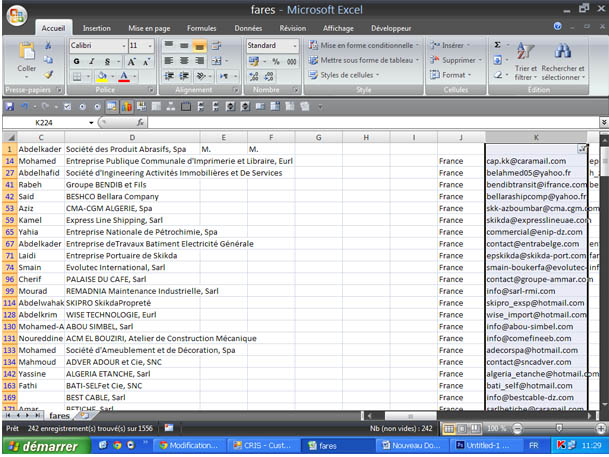
Task: Click the AutoSum sigma icon
Action: coord(497,45)
